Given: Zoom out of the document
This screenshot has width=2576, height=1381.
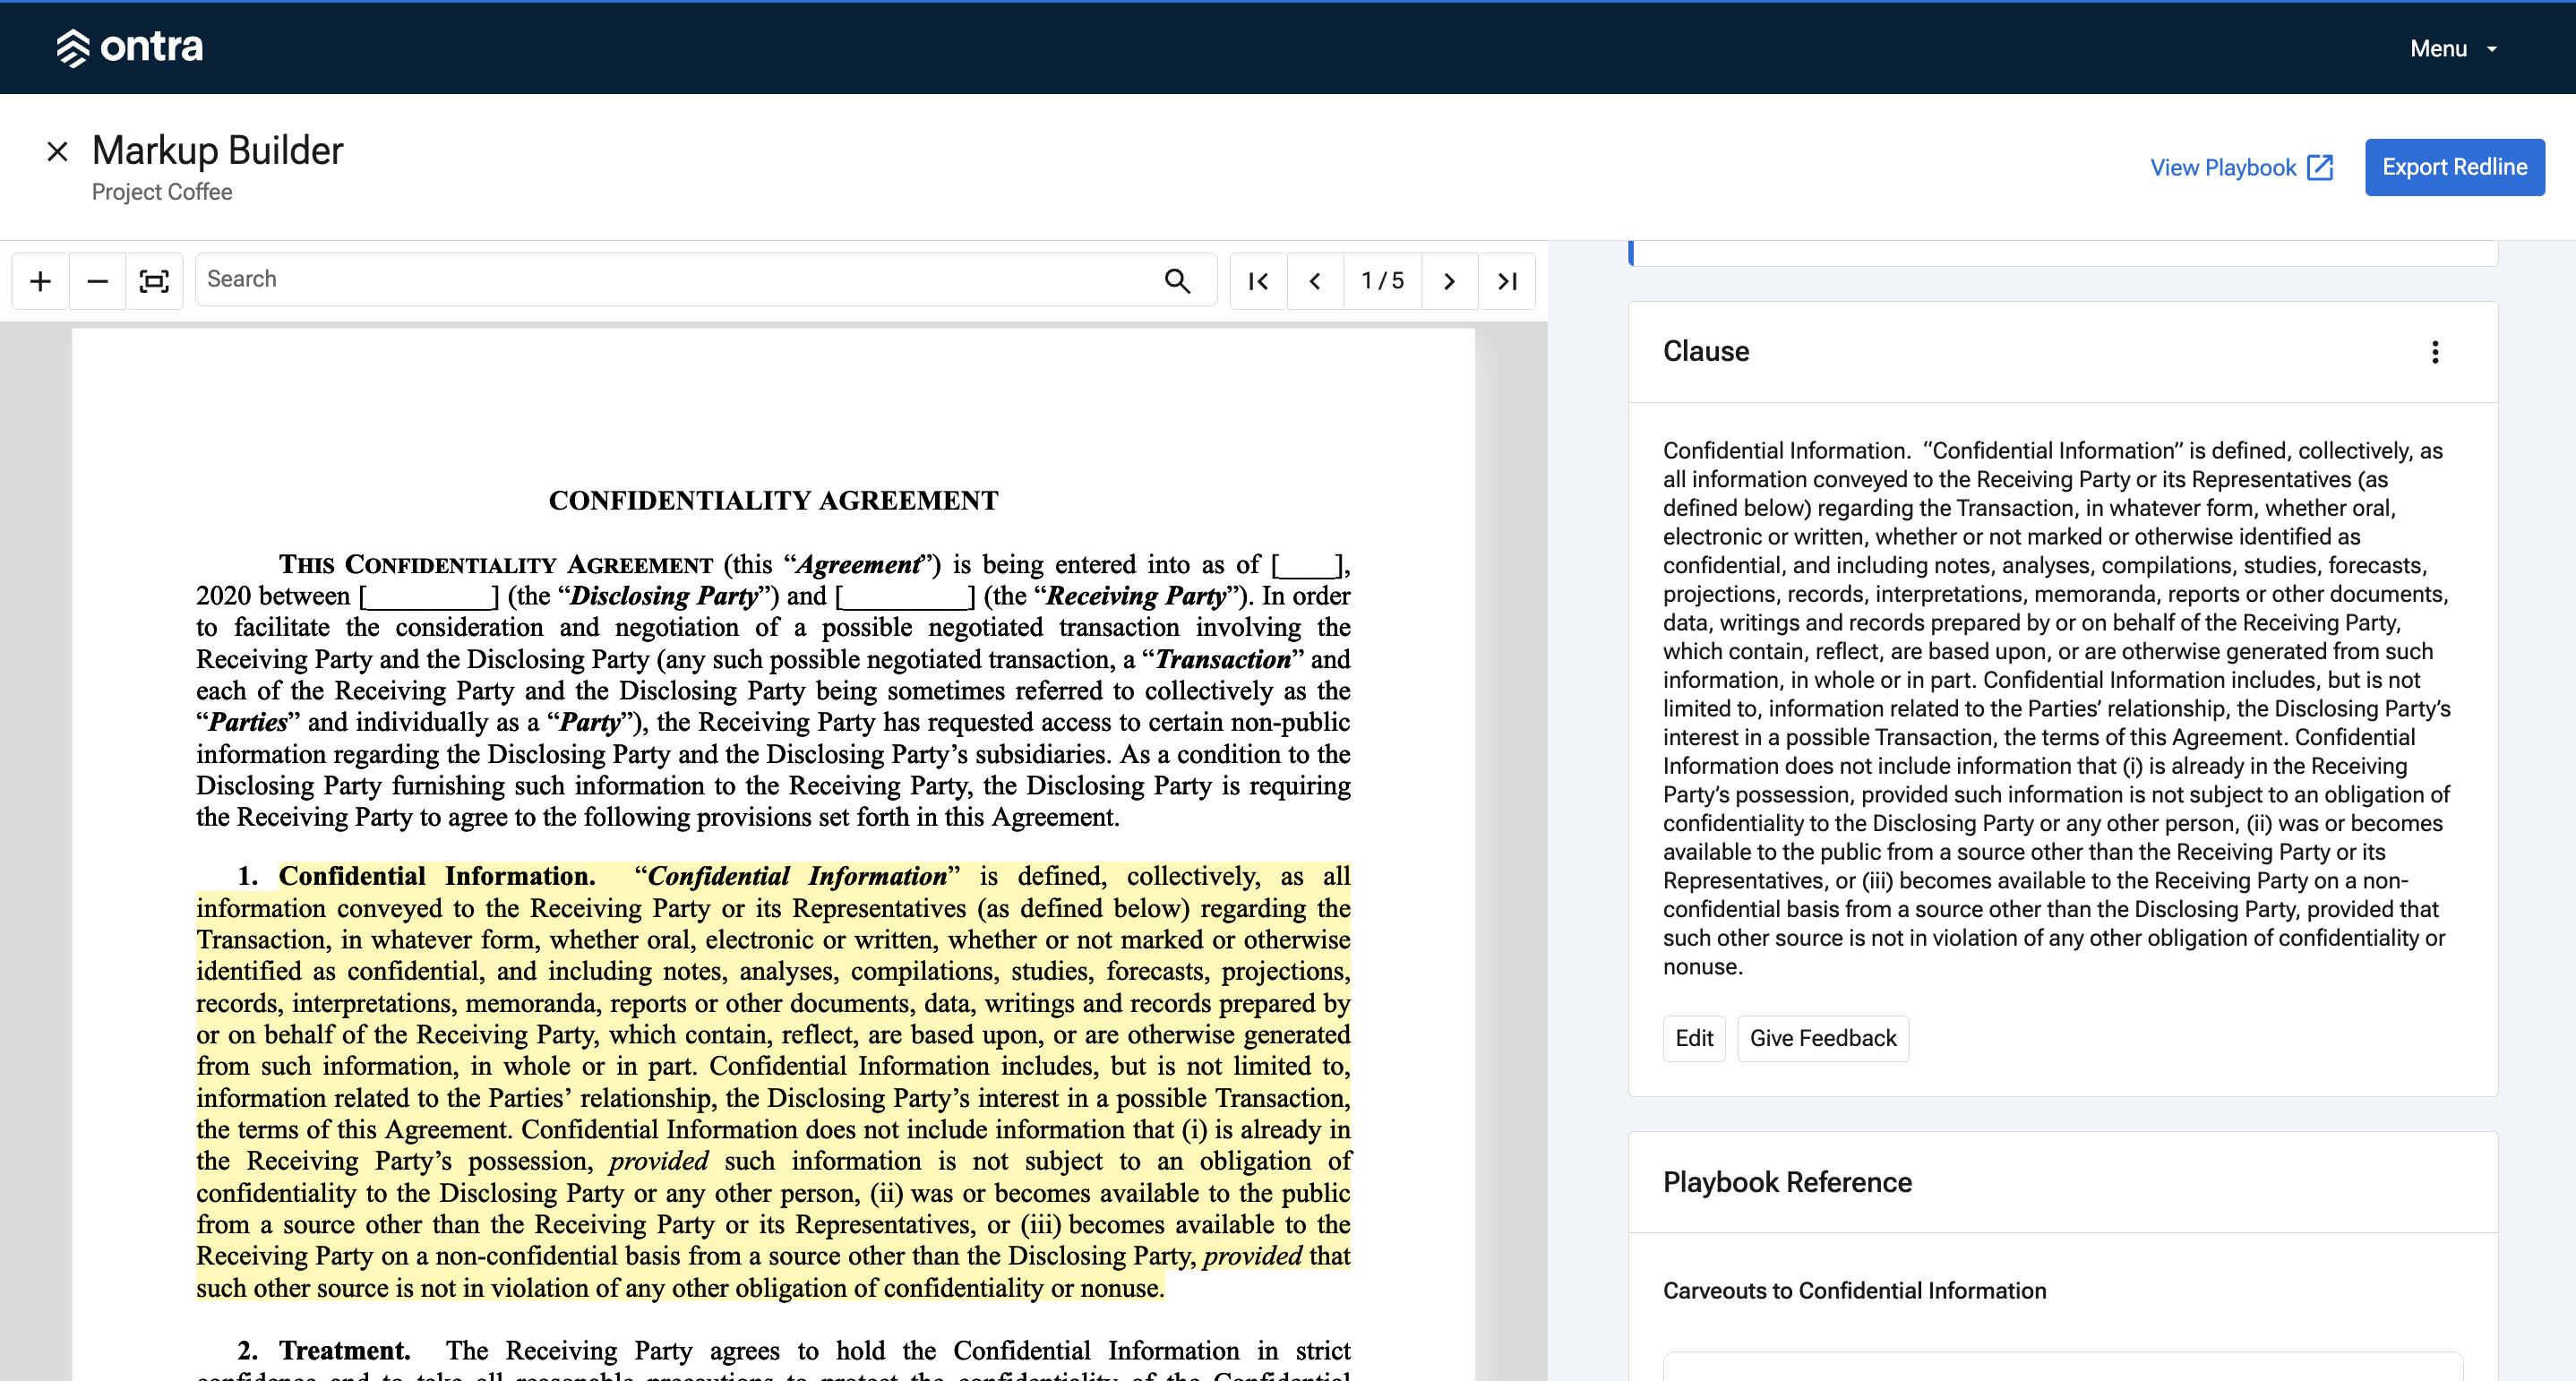Looking at the screenshot, I should tap(97, 281).
